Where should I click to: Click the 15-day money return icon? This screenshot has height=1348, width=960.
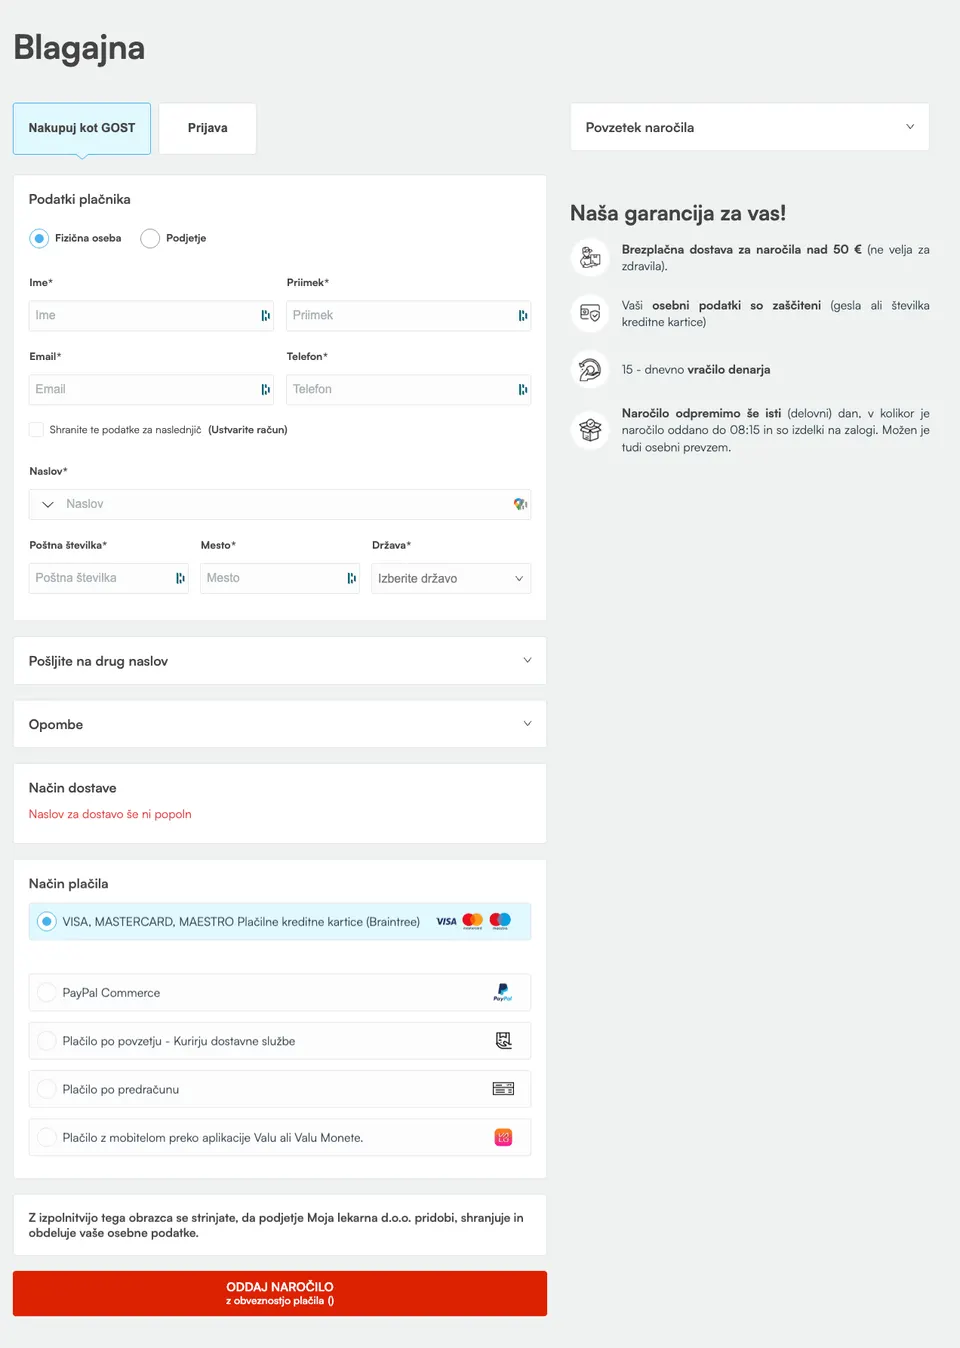pos(590,370)
